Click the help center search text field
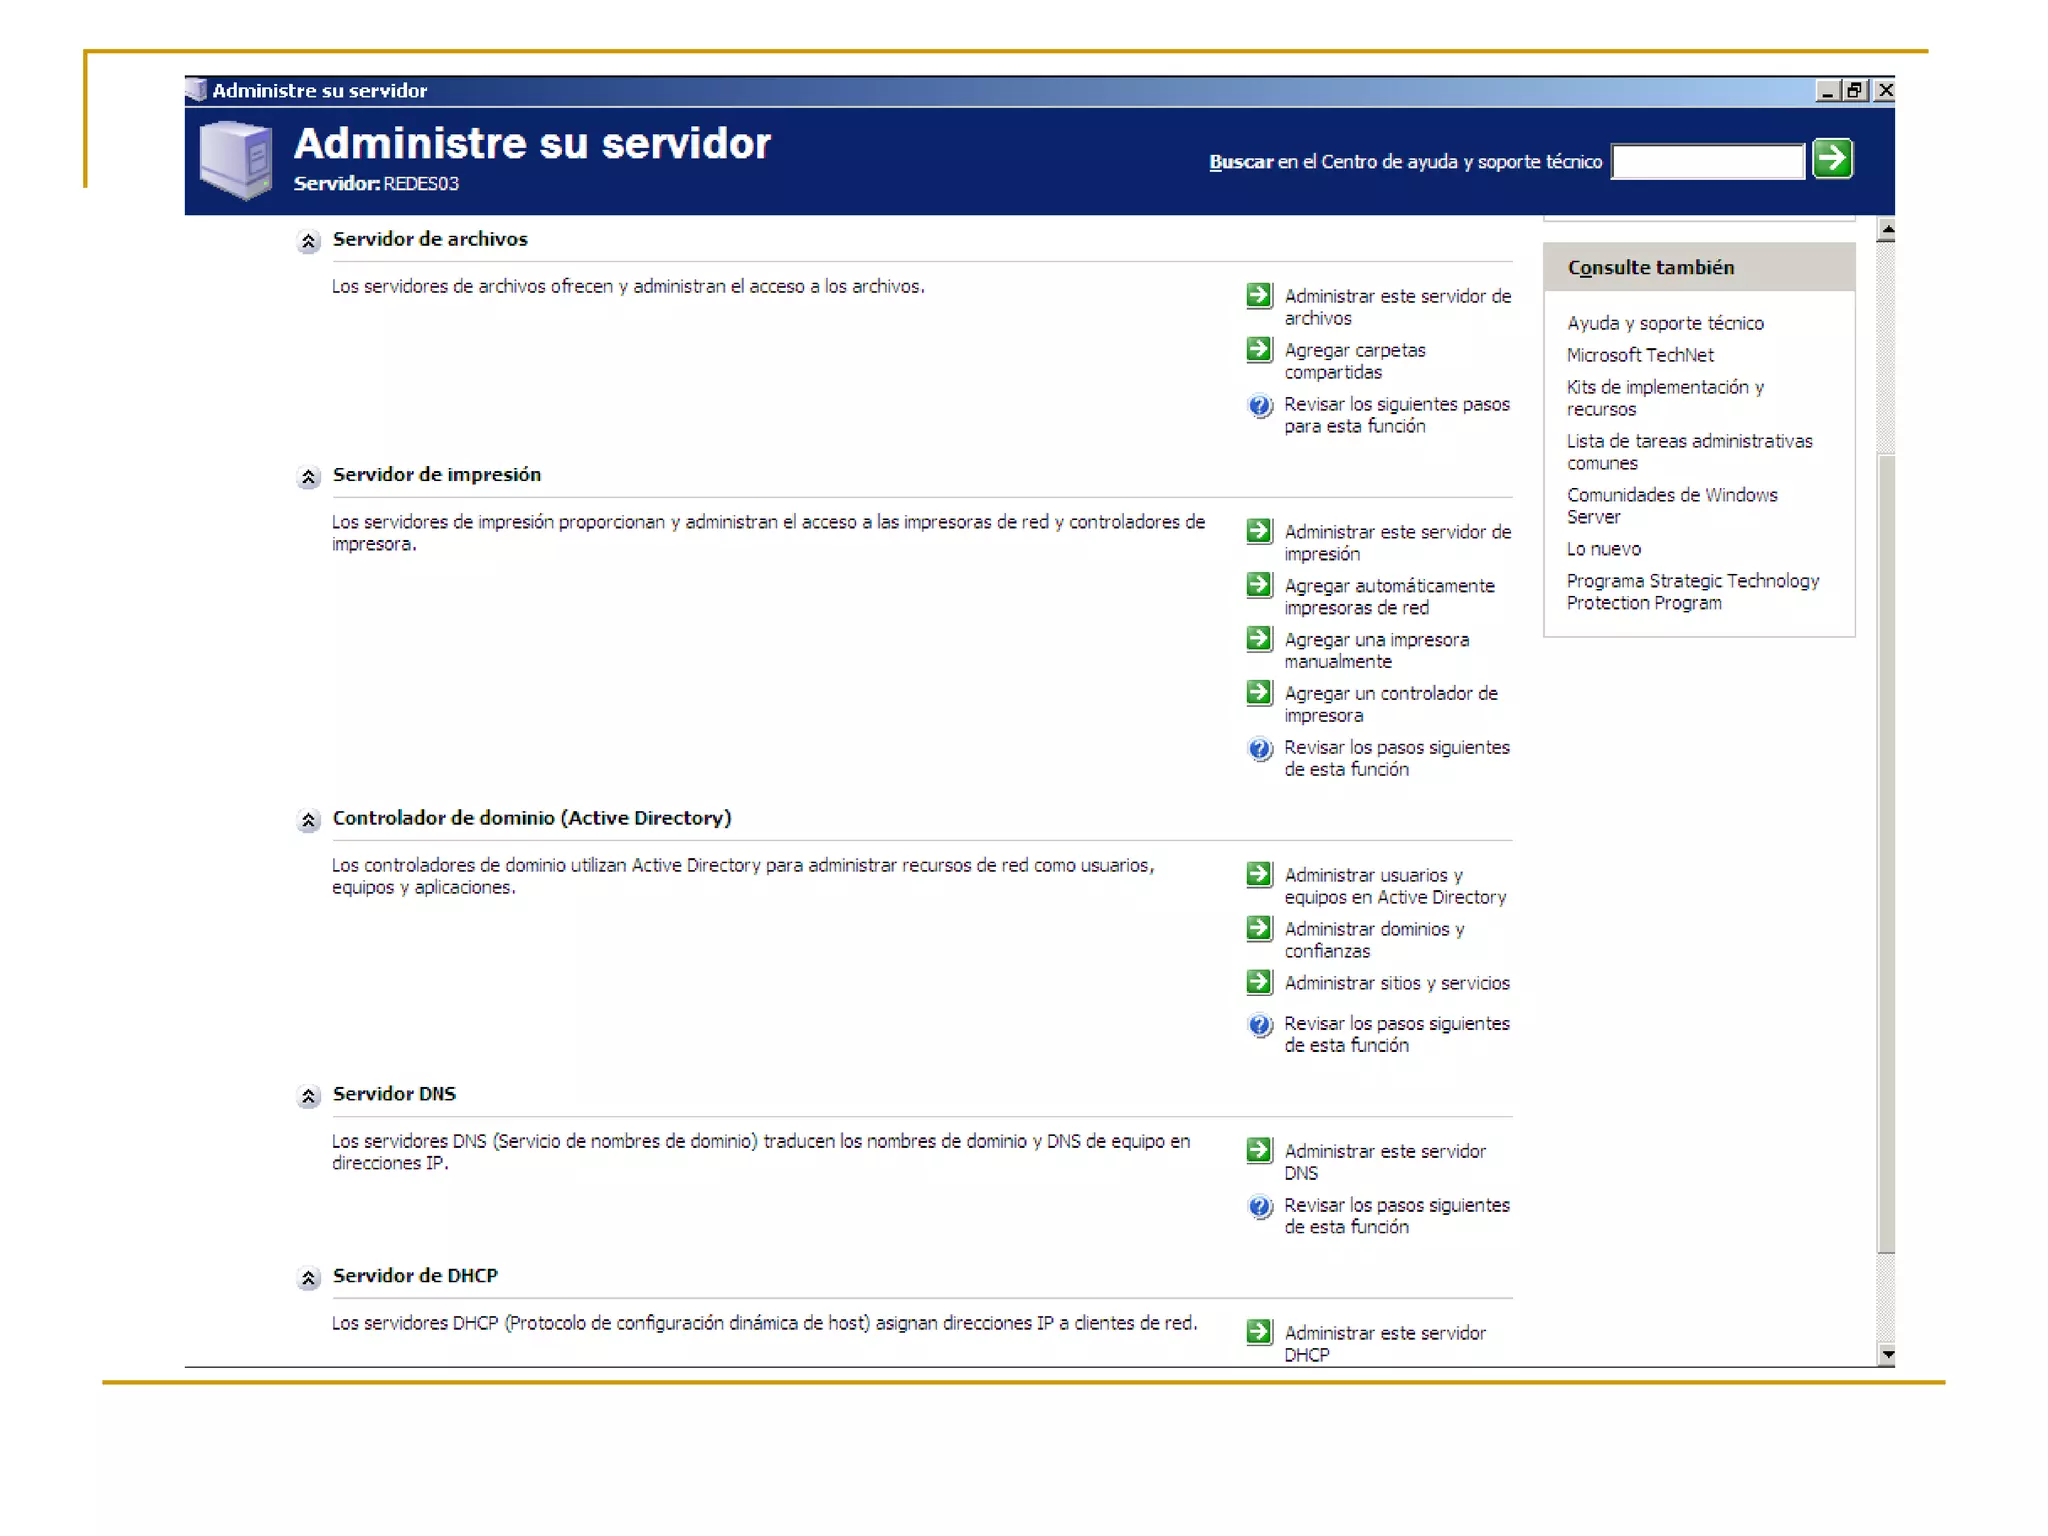Image resolution: width=2048 pixels, height=1536 pixels. (1707, 162)
